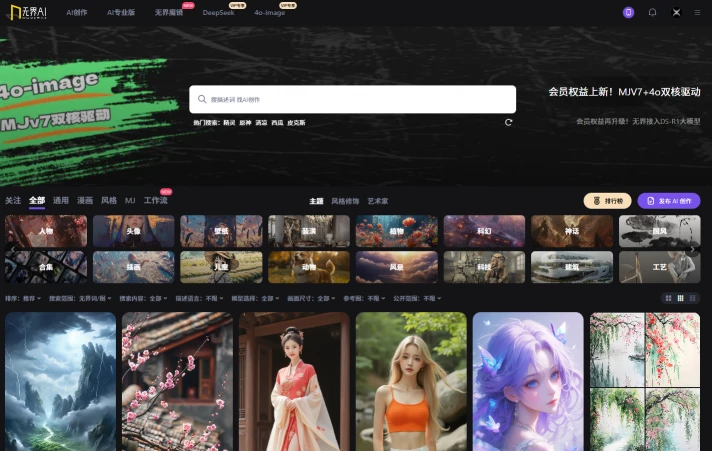Open the 4o-image nav item

pyautogui.click(x=270, y=12)
